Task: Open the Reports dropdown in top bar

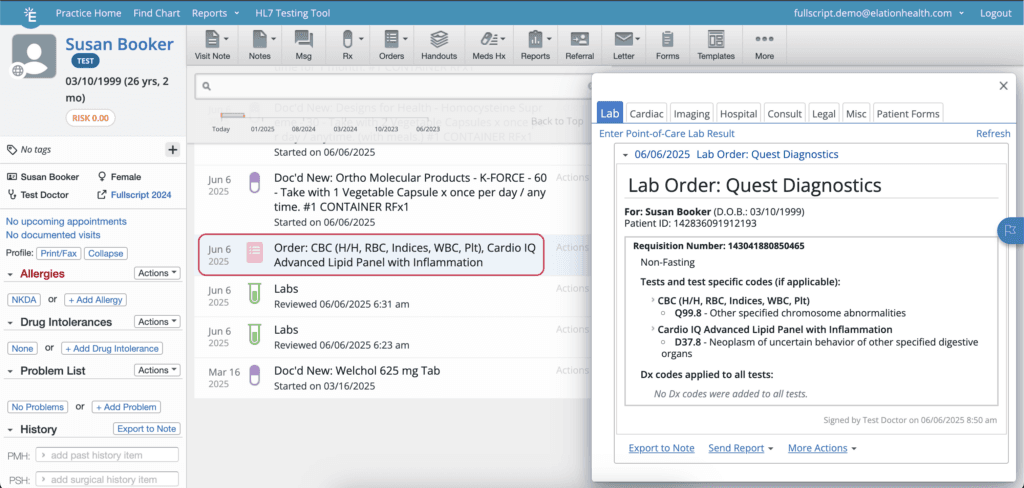Action: click(x=215, y=13)
